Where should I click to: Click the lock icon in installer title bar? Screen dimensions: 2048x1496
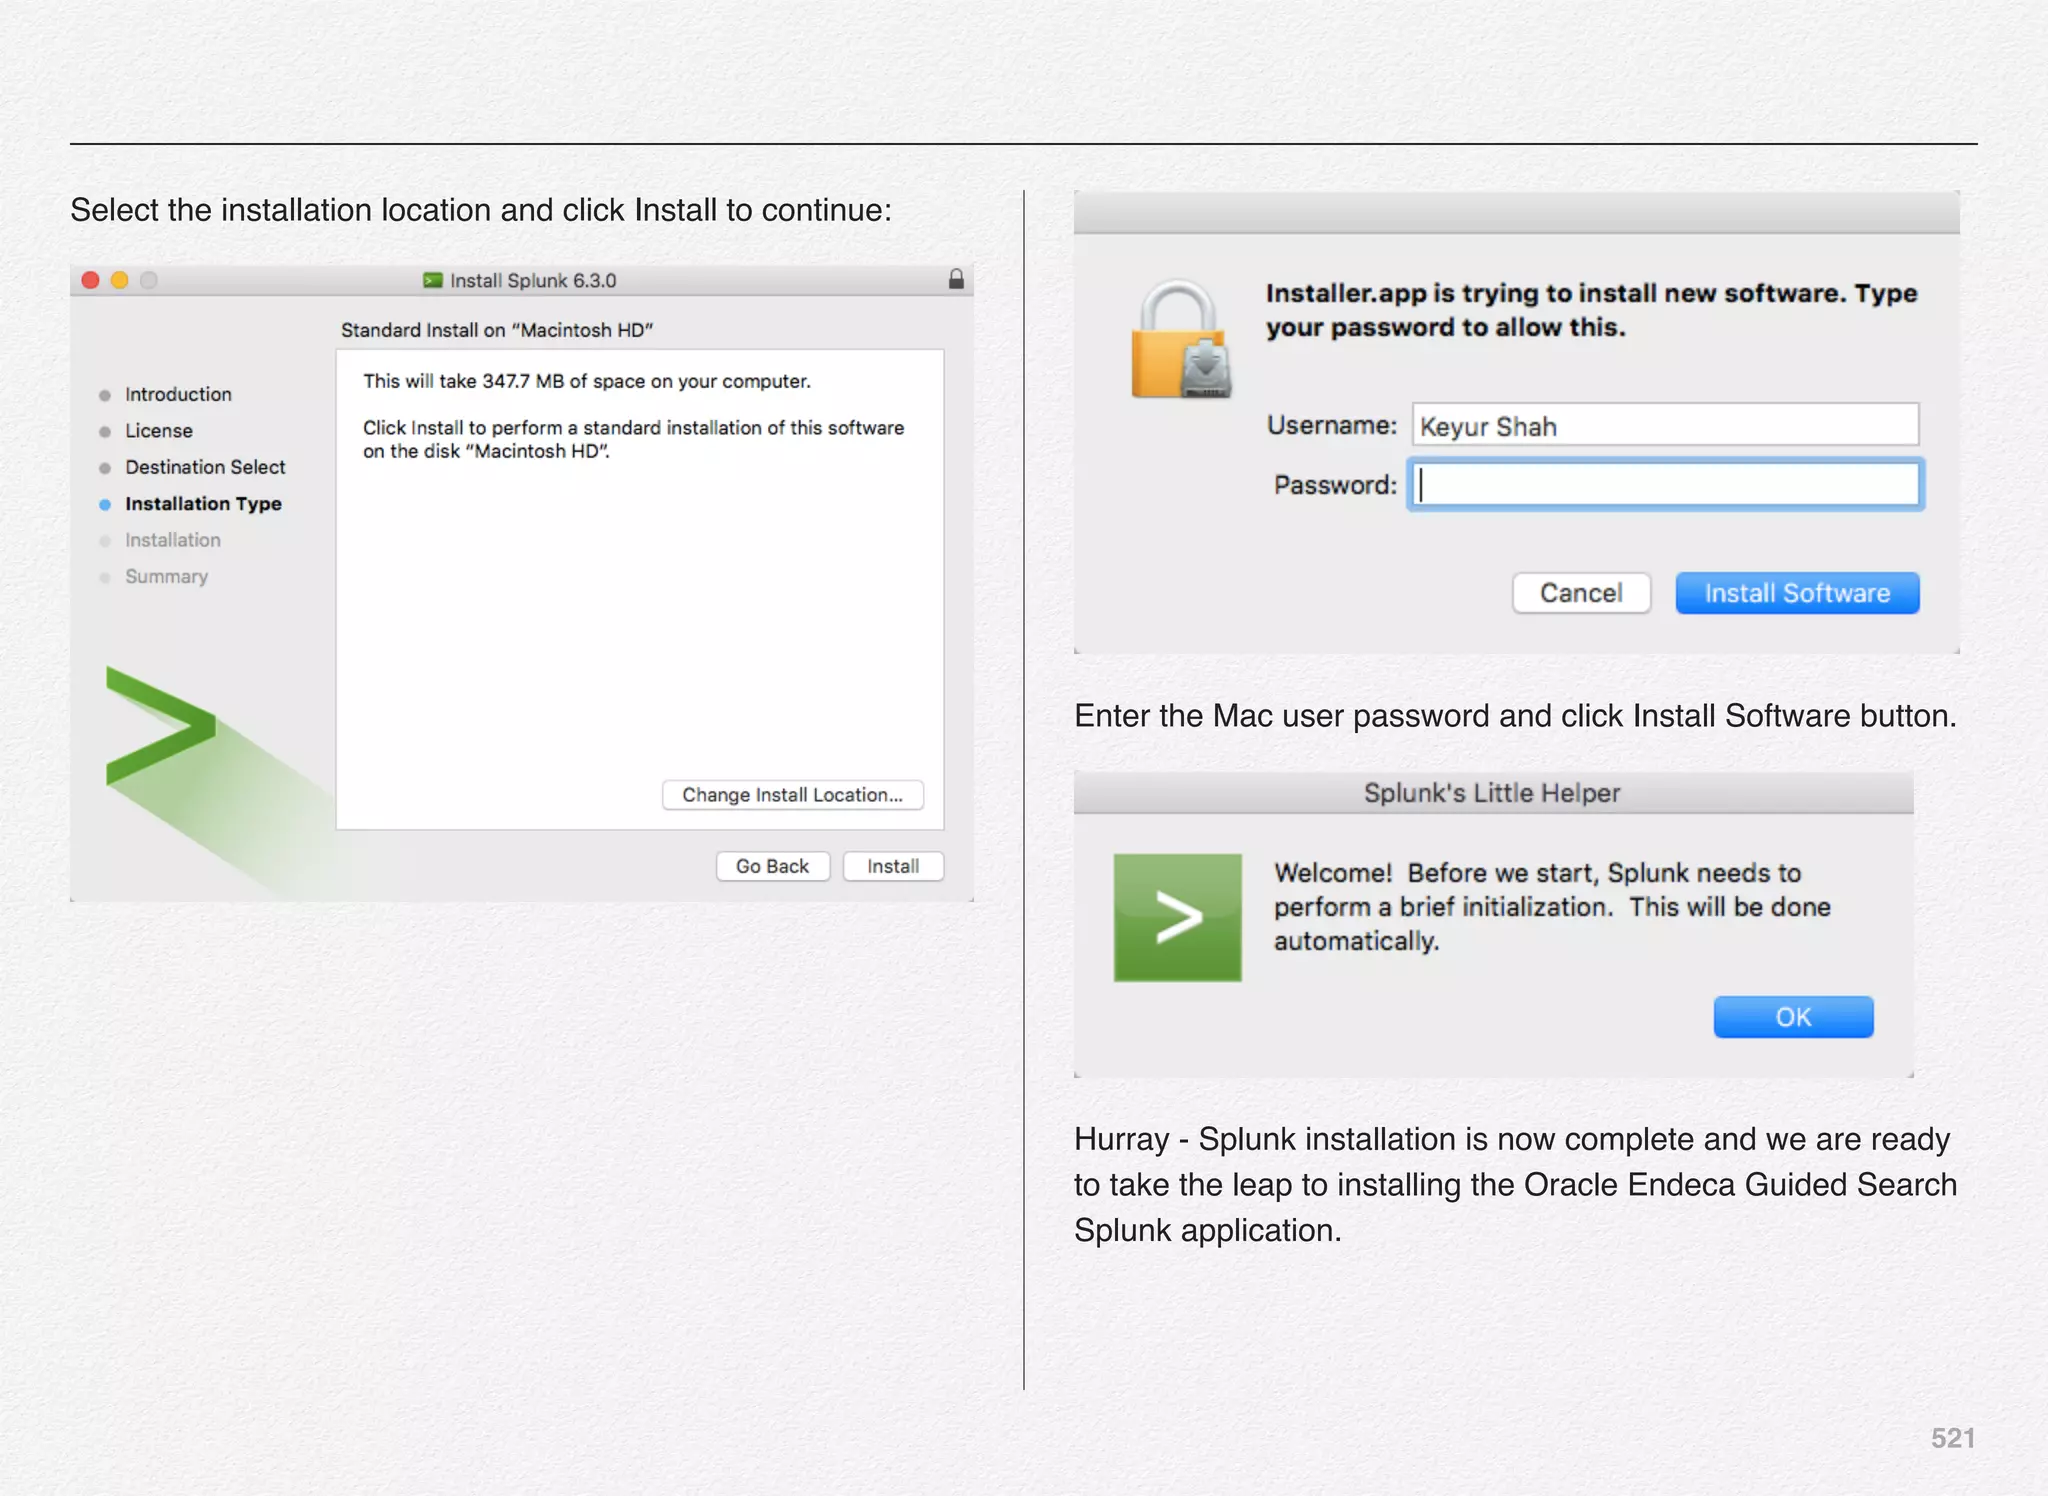(x=956, y=279)
